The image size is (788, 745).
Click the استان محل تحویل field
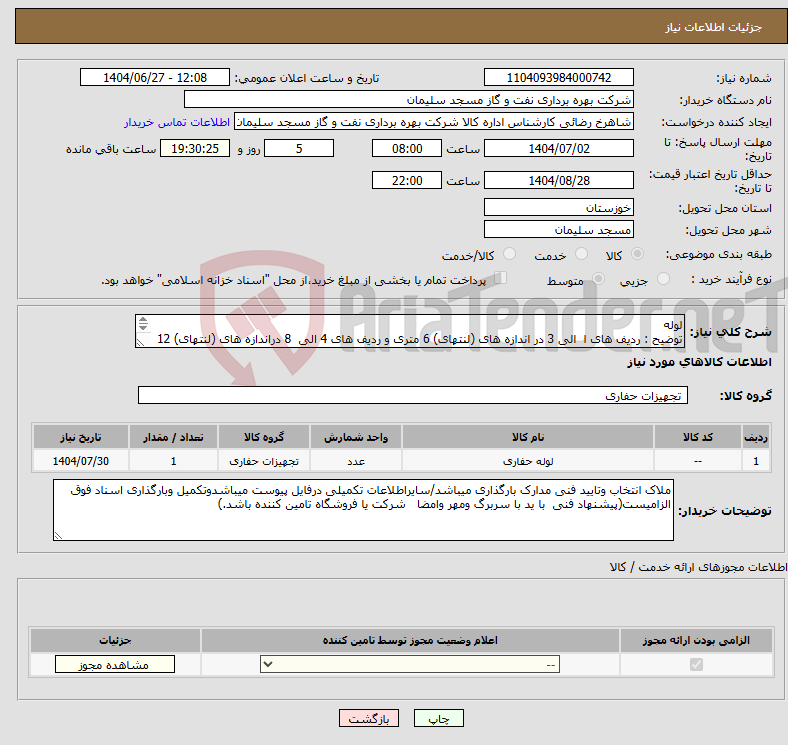(x=558, y=207)
